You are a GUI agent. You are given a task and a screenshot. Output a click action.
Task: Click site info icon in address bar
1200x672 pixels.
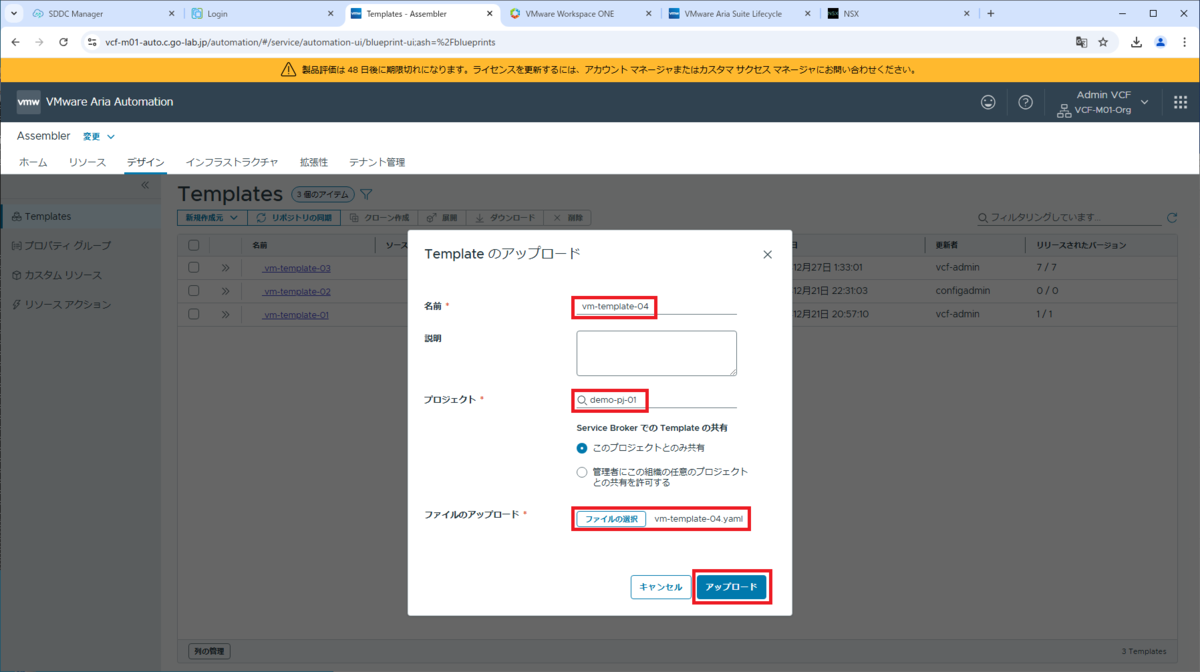coord(92,43)
